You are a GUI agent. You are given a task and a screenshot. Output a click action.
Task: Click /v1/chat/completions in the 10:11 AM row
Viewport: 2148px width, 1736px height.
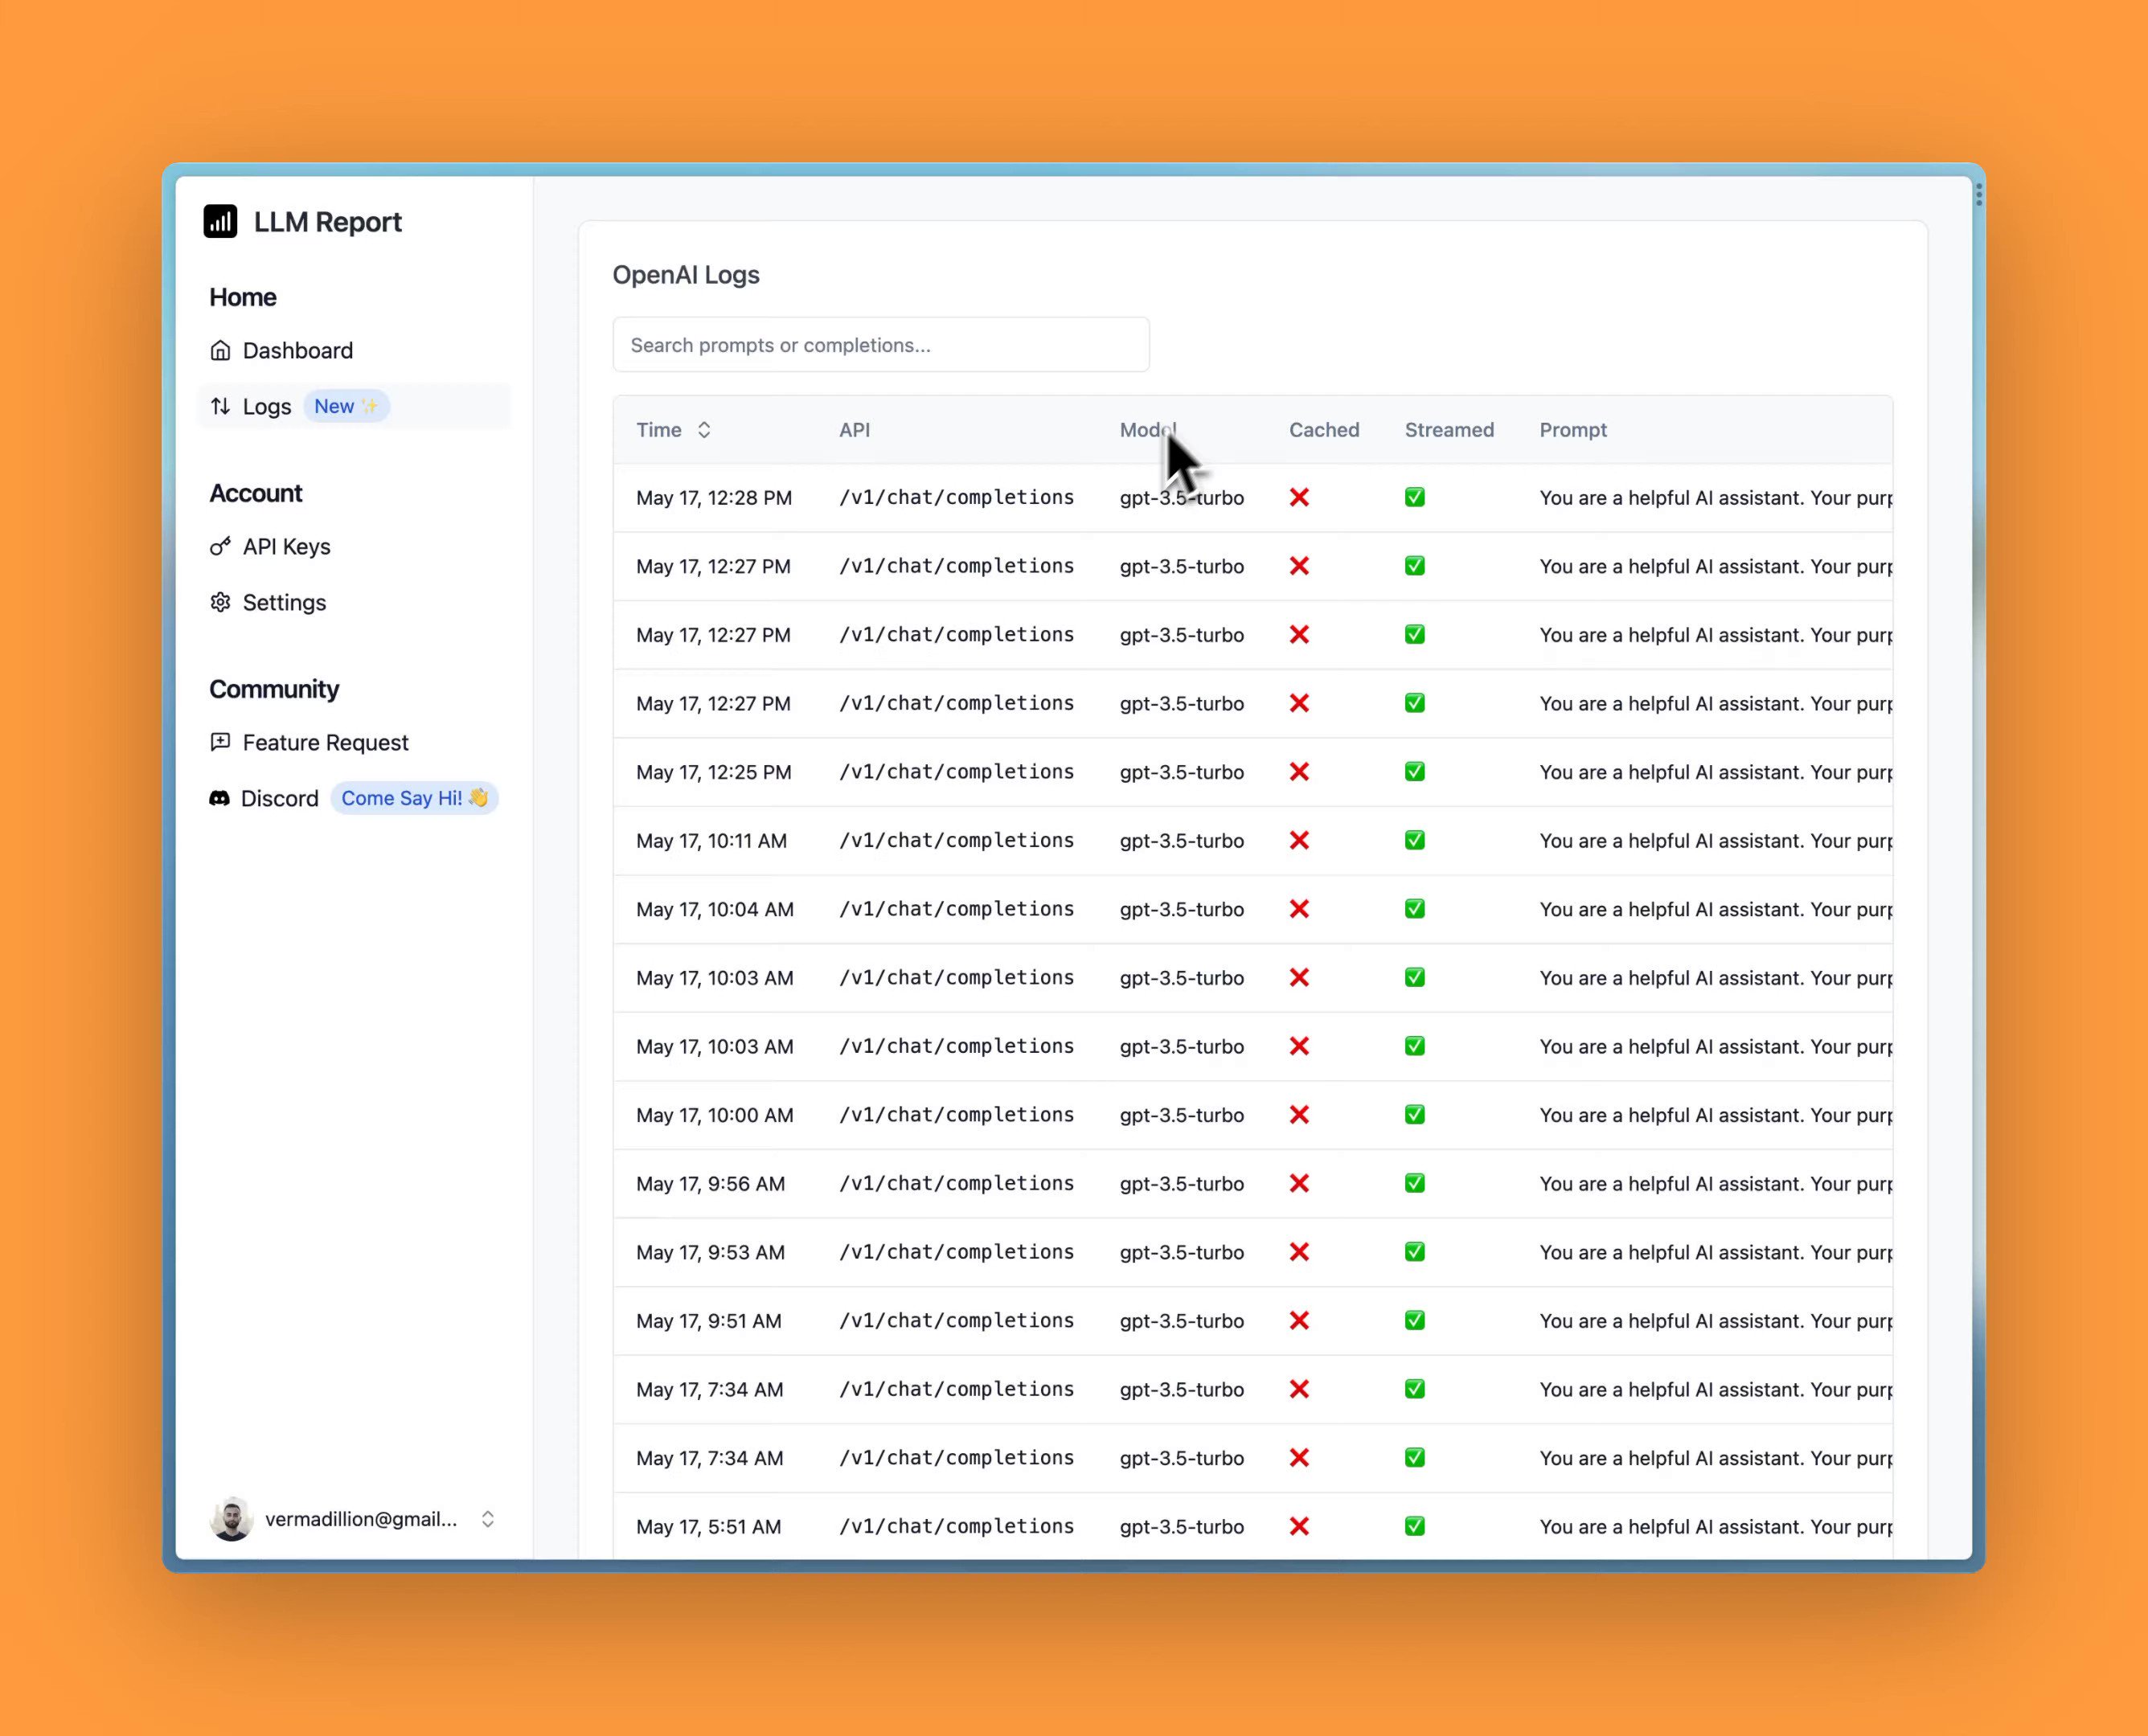(957, 840)
